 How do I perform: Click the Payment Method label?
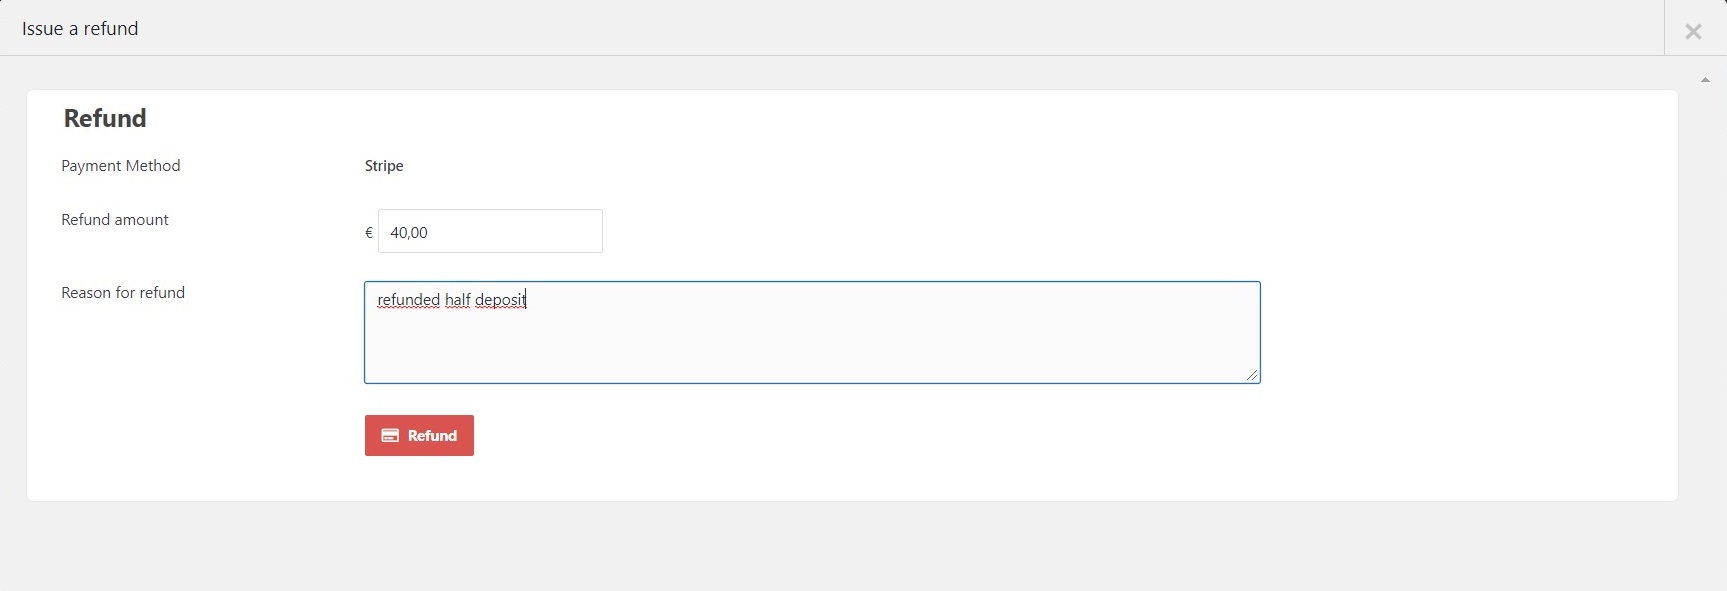121,166
